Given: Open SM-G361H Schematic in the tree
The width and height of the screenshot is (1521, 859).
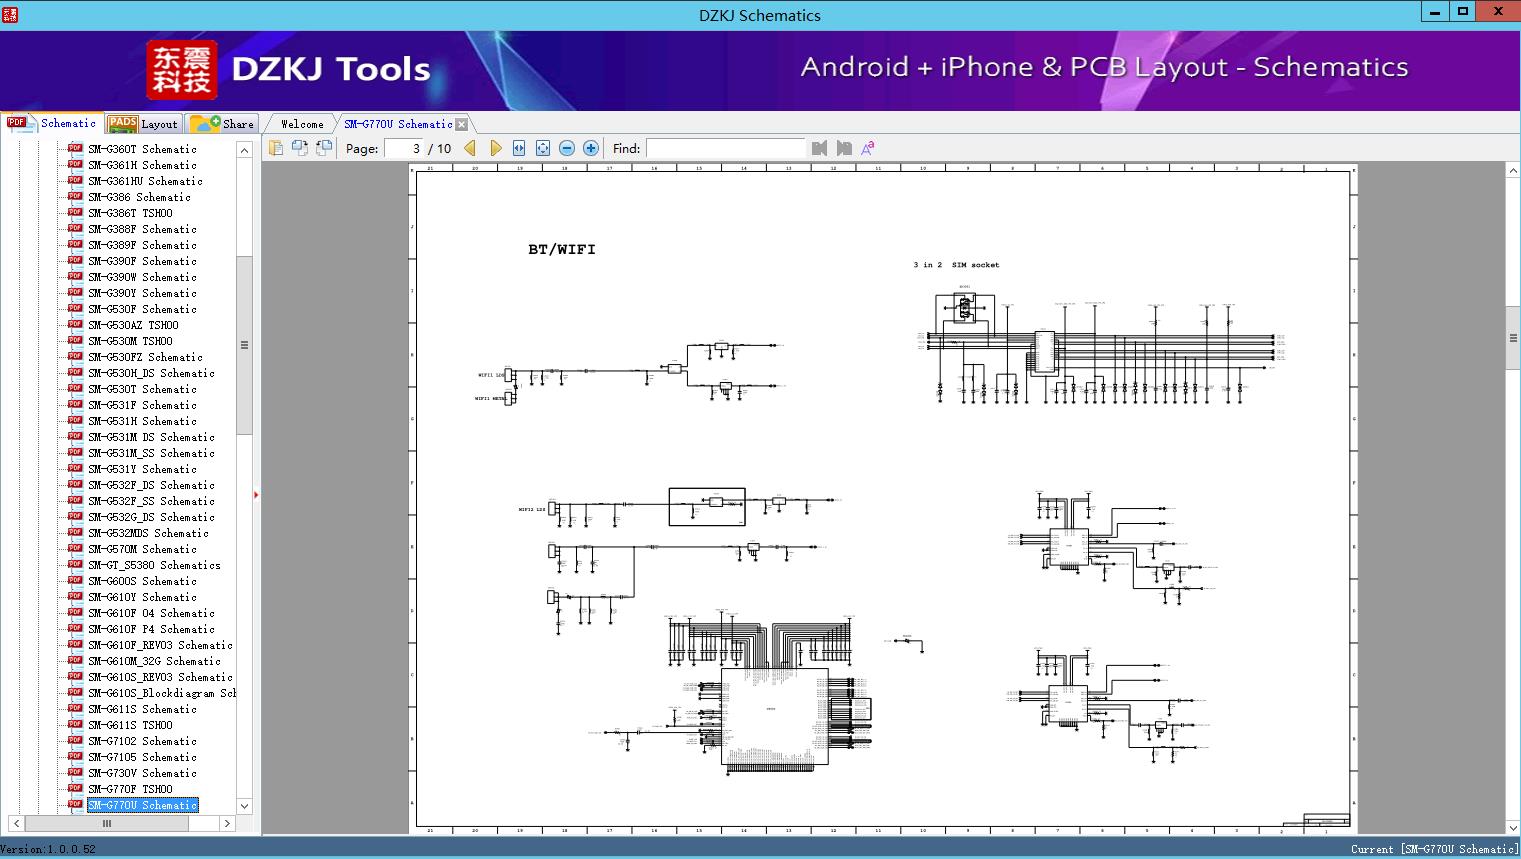Looking at the screenshot, I should (x=142, y=165).
